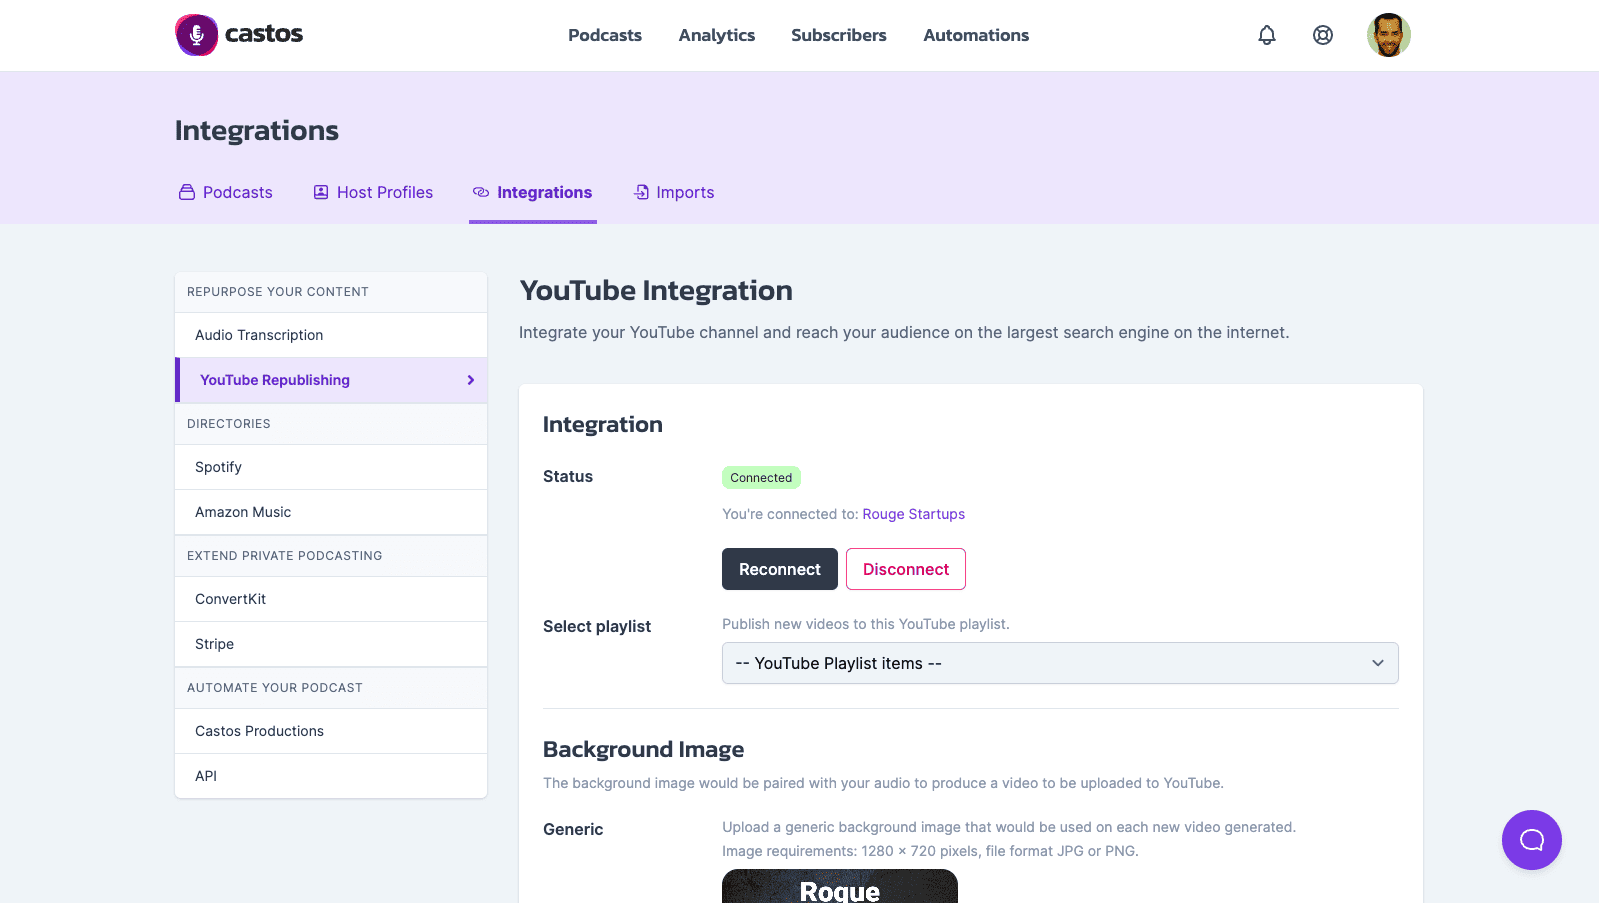This screenshot has width=1599, height=903.
Task: Select YouTube Republishing in the sidebar
Action: [331, 380]
